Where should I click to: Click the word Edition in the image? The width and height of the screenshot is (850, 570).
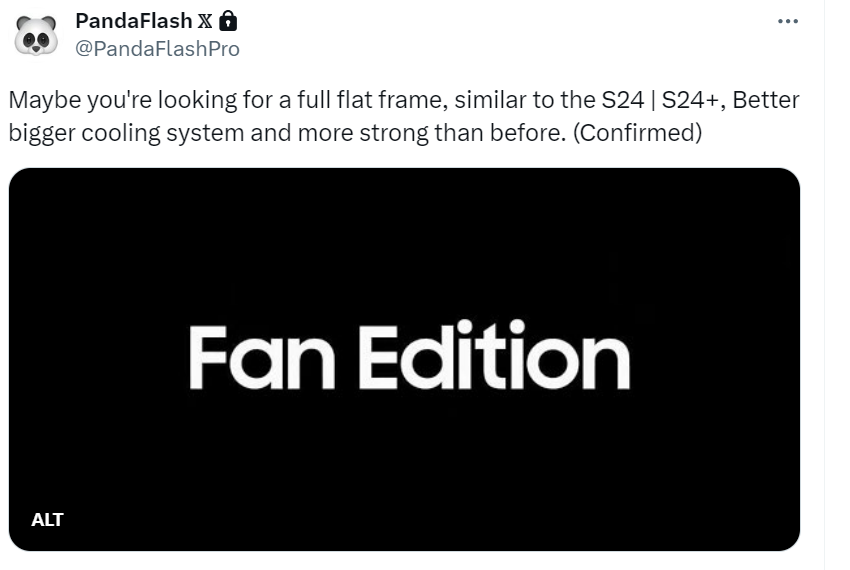[x=494, y=355]
